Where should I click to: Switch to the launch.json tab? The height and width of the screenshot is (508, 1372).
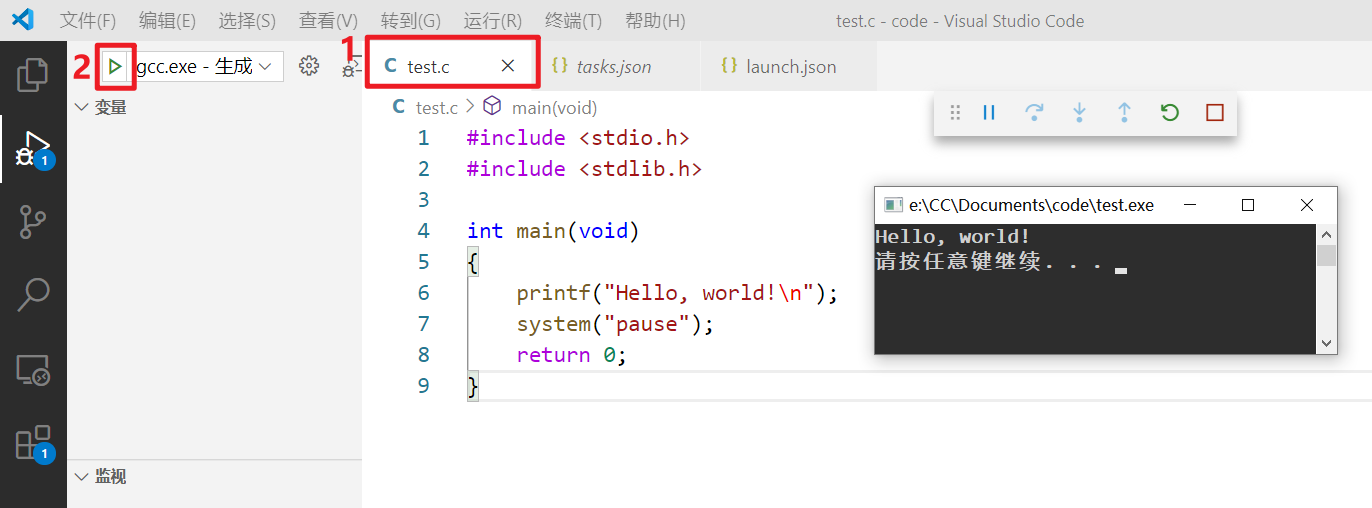click(790, 67)
